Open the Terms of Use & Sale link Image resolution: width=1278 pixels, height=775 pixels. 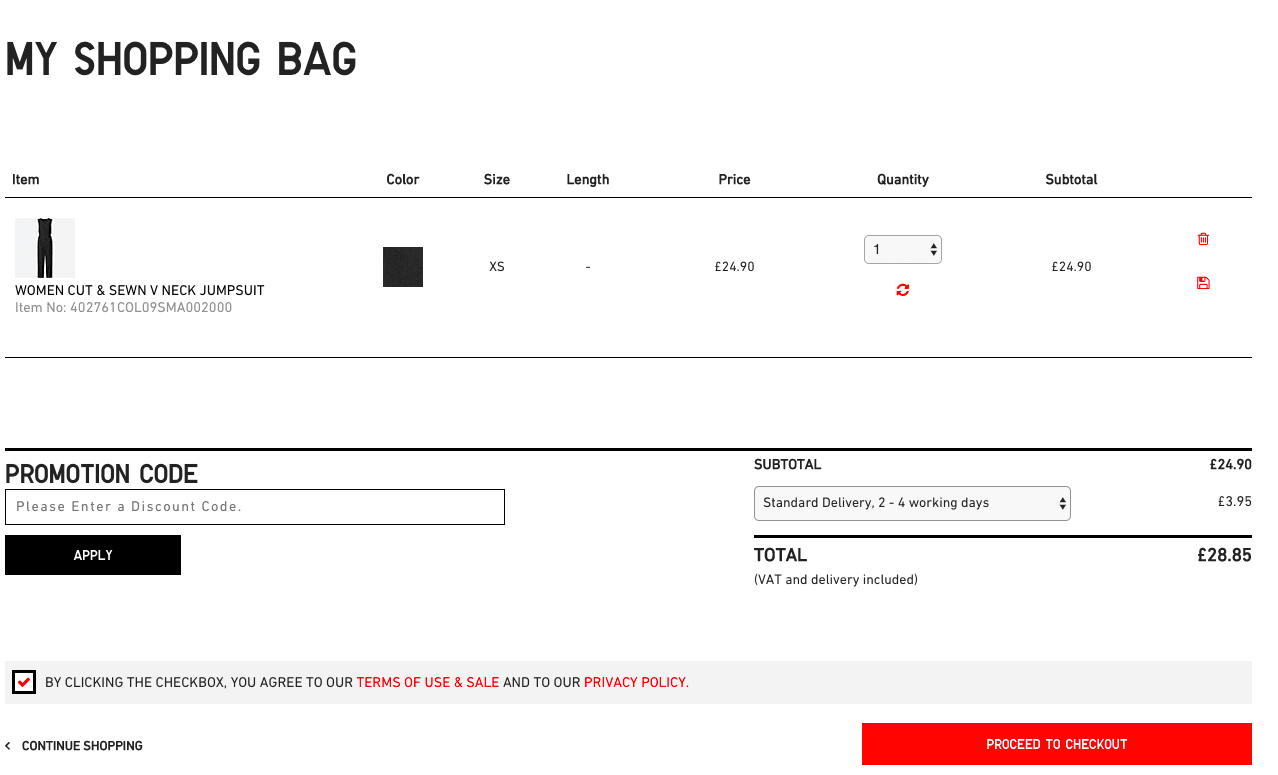coord(427,683)
